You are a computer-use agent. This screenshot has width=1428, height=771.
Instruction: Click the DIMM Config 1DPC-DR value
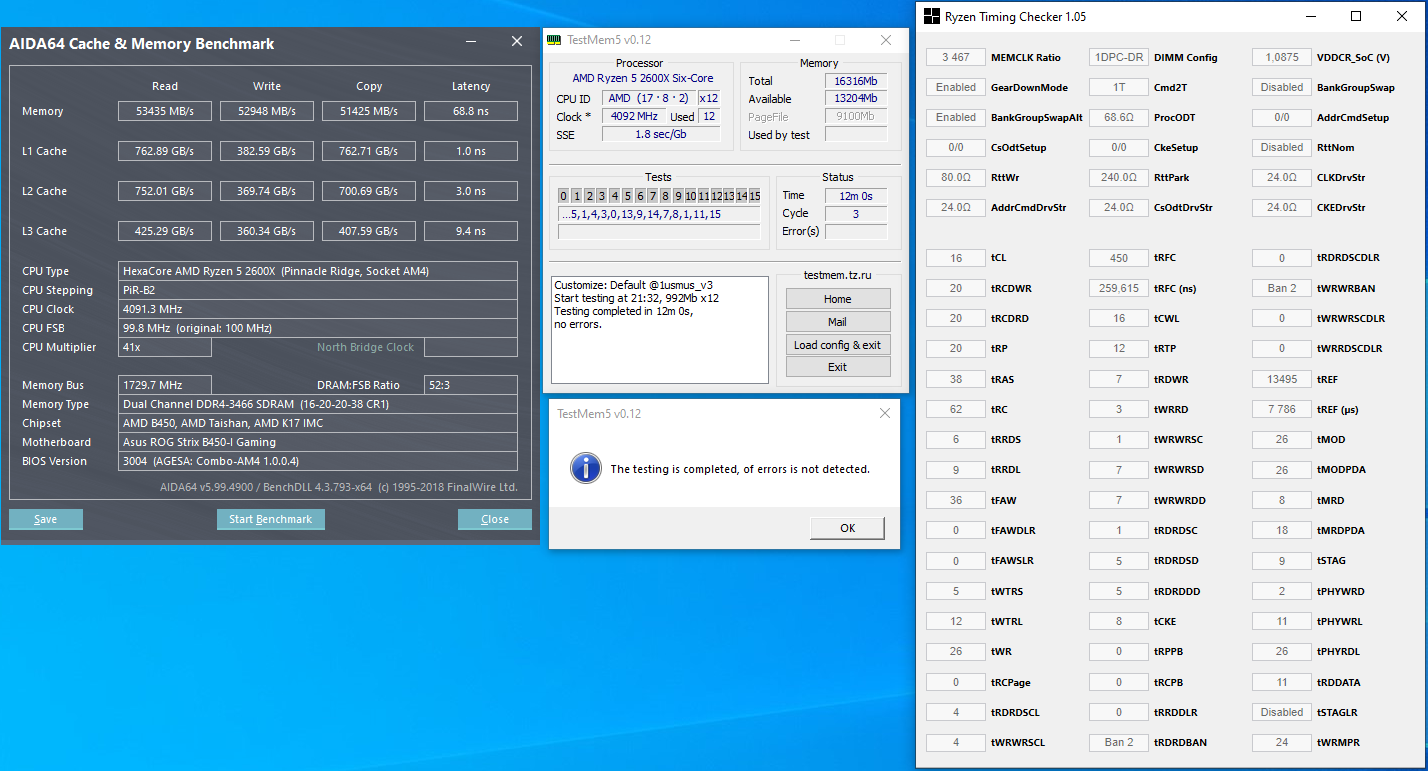pyautogui.click(x=1119, y=58)
